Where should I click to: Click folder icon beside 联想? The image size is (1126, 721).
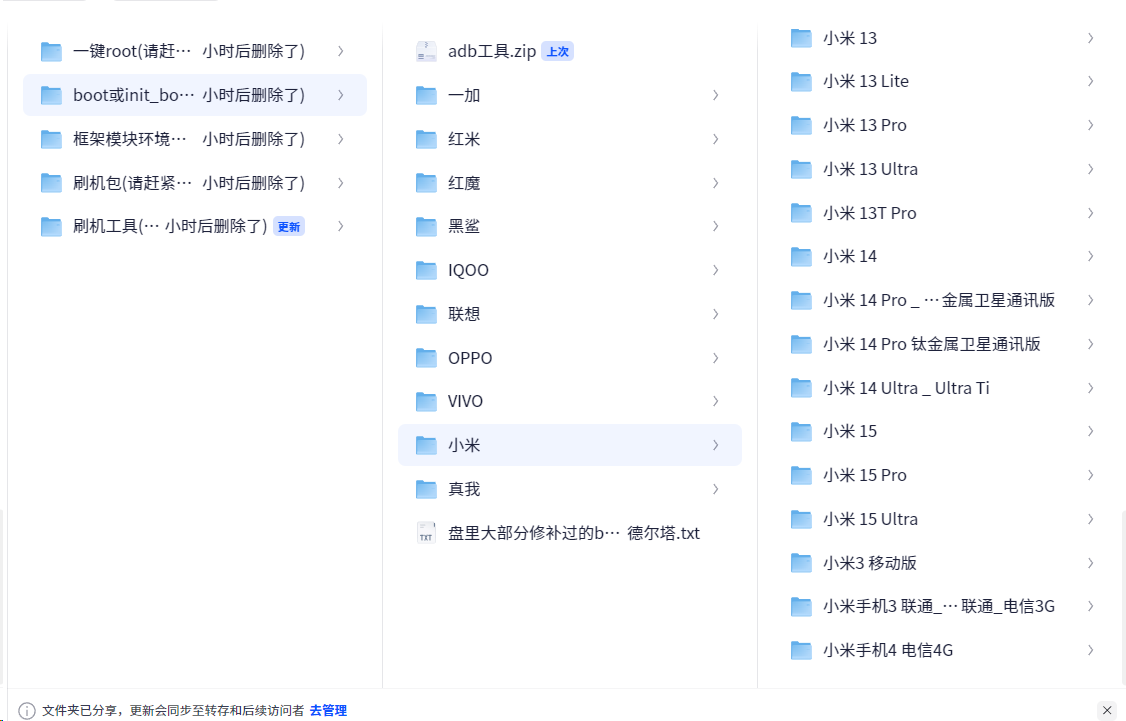(x=426, y=314)
